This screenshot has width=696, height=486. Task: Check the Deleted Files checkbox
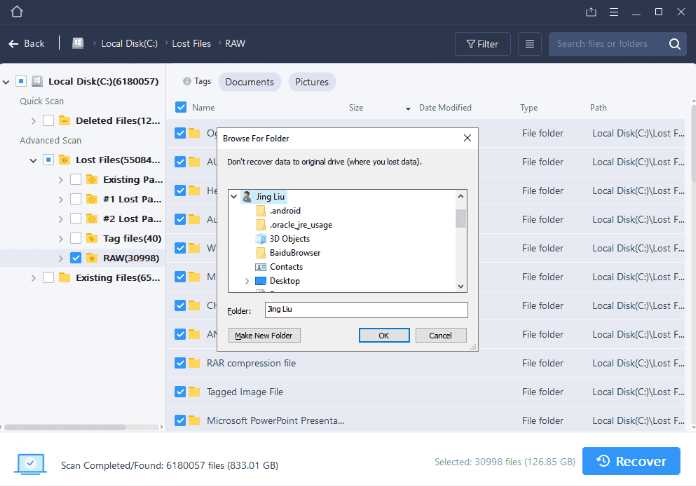pyautogui.click(x=48, y=120)
